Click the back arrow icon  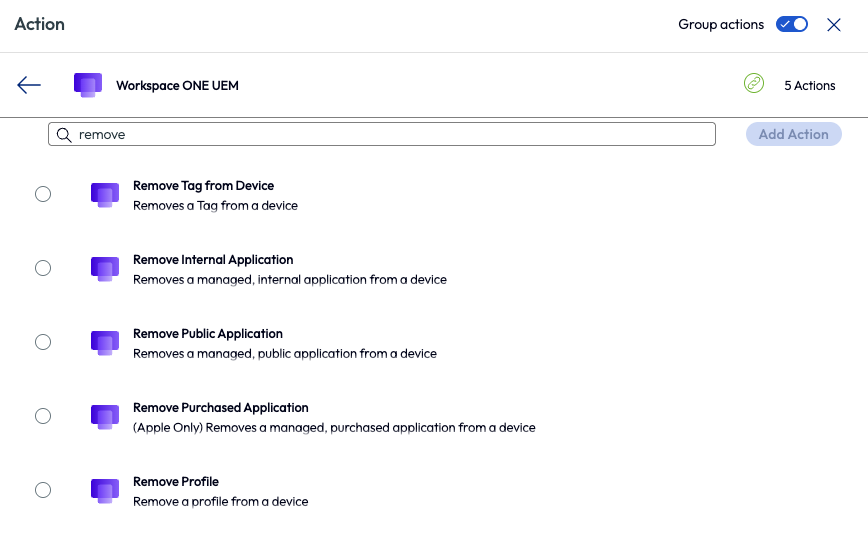(29, 85)
